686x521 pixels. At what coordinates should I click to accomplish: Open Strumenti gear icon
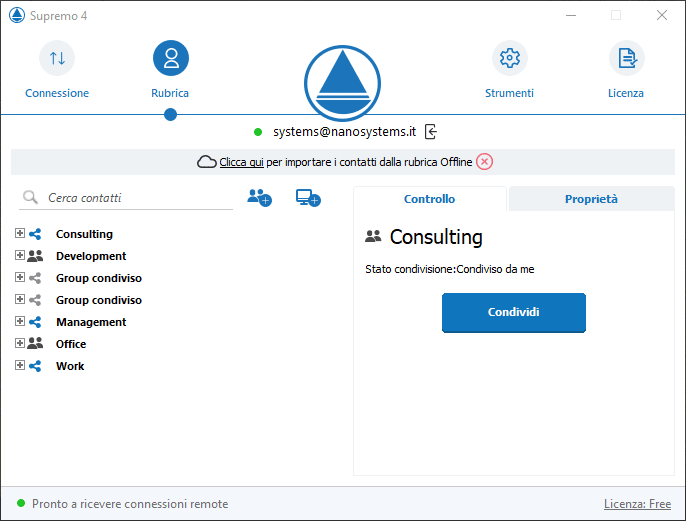point(510,58)
